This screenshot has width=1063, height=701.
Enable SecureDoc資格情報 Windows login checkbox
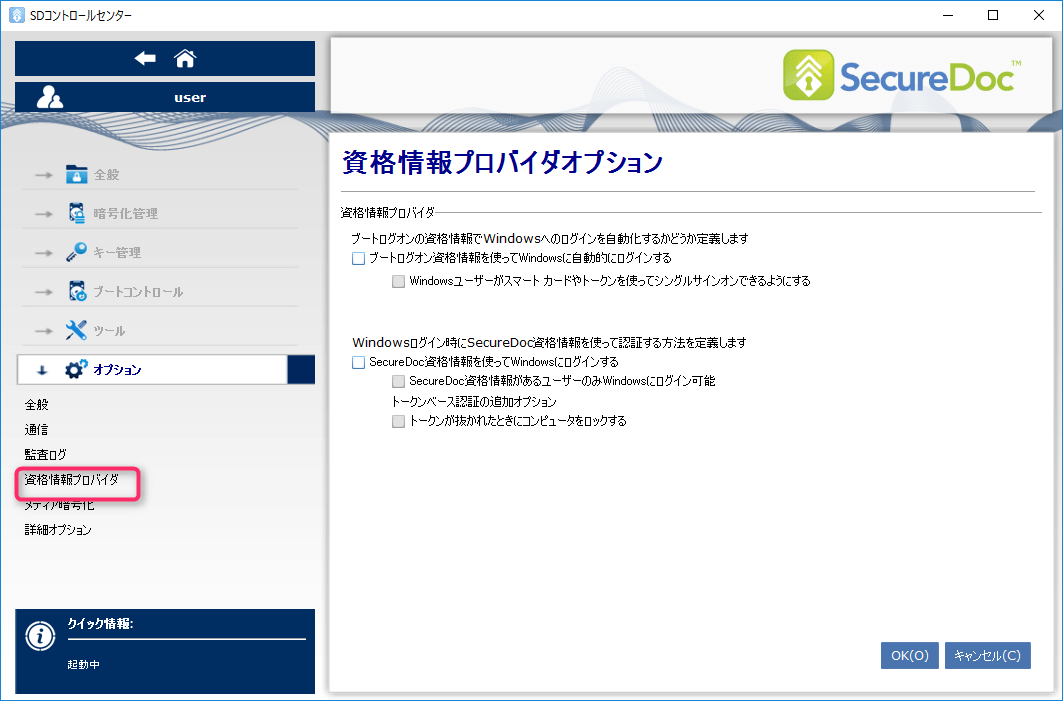359,362
